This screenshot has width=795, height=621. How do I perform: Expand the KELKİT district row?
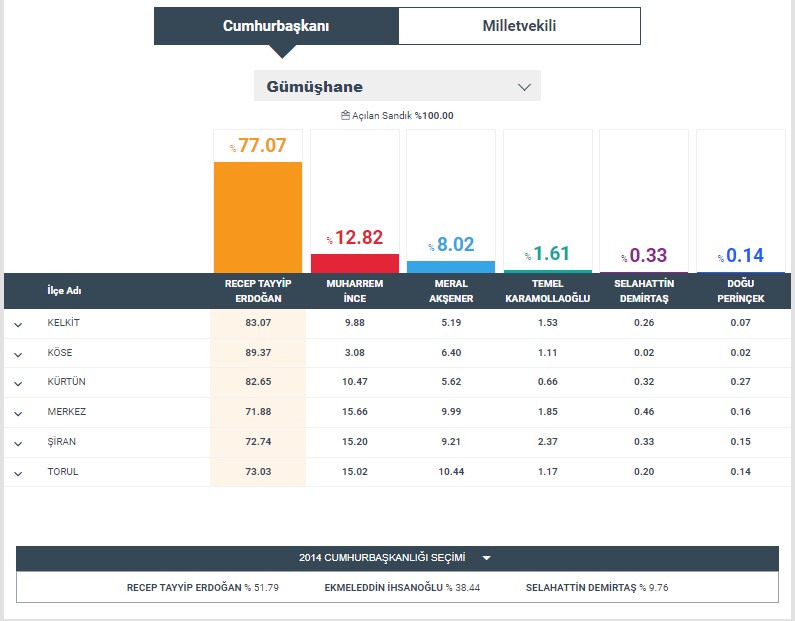click(x=18, y=324)
